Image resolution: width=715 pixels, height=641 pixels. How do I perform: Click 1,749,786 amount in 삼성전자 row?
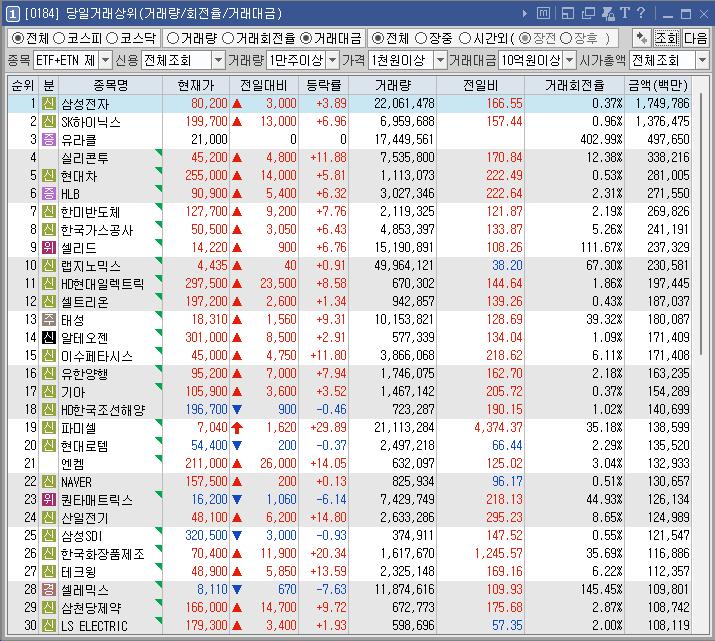663,103
